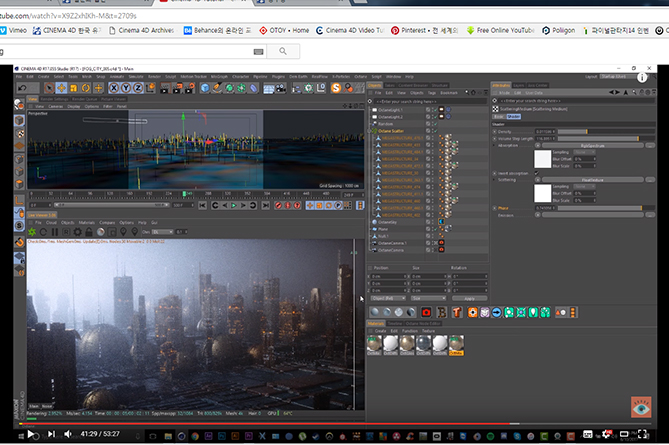The width and height of the screenshot is (669, 445).
Task: Click current frame marker on timeline ruler
Action: [185, 194]
